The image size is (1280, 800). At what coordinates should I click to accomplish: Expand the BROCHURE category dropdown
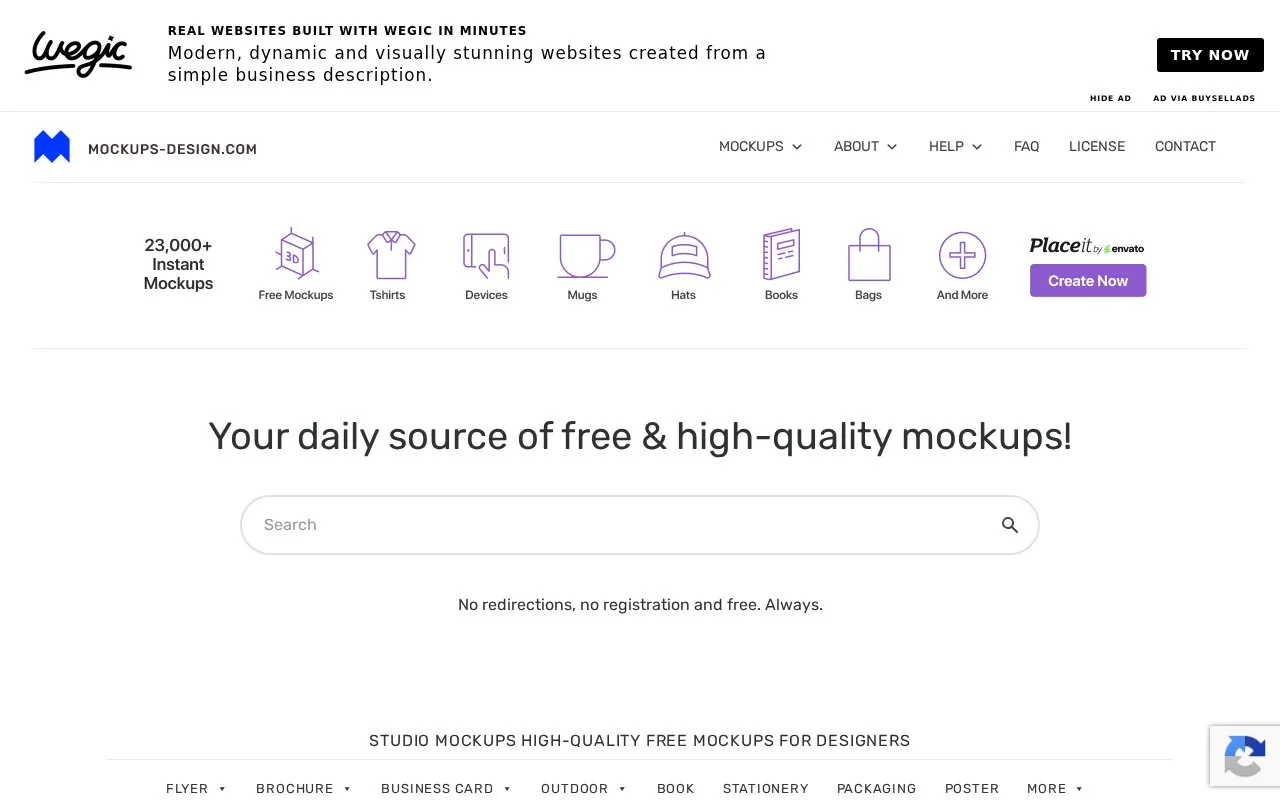[x=304, y=788]
